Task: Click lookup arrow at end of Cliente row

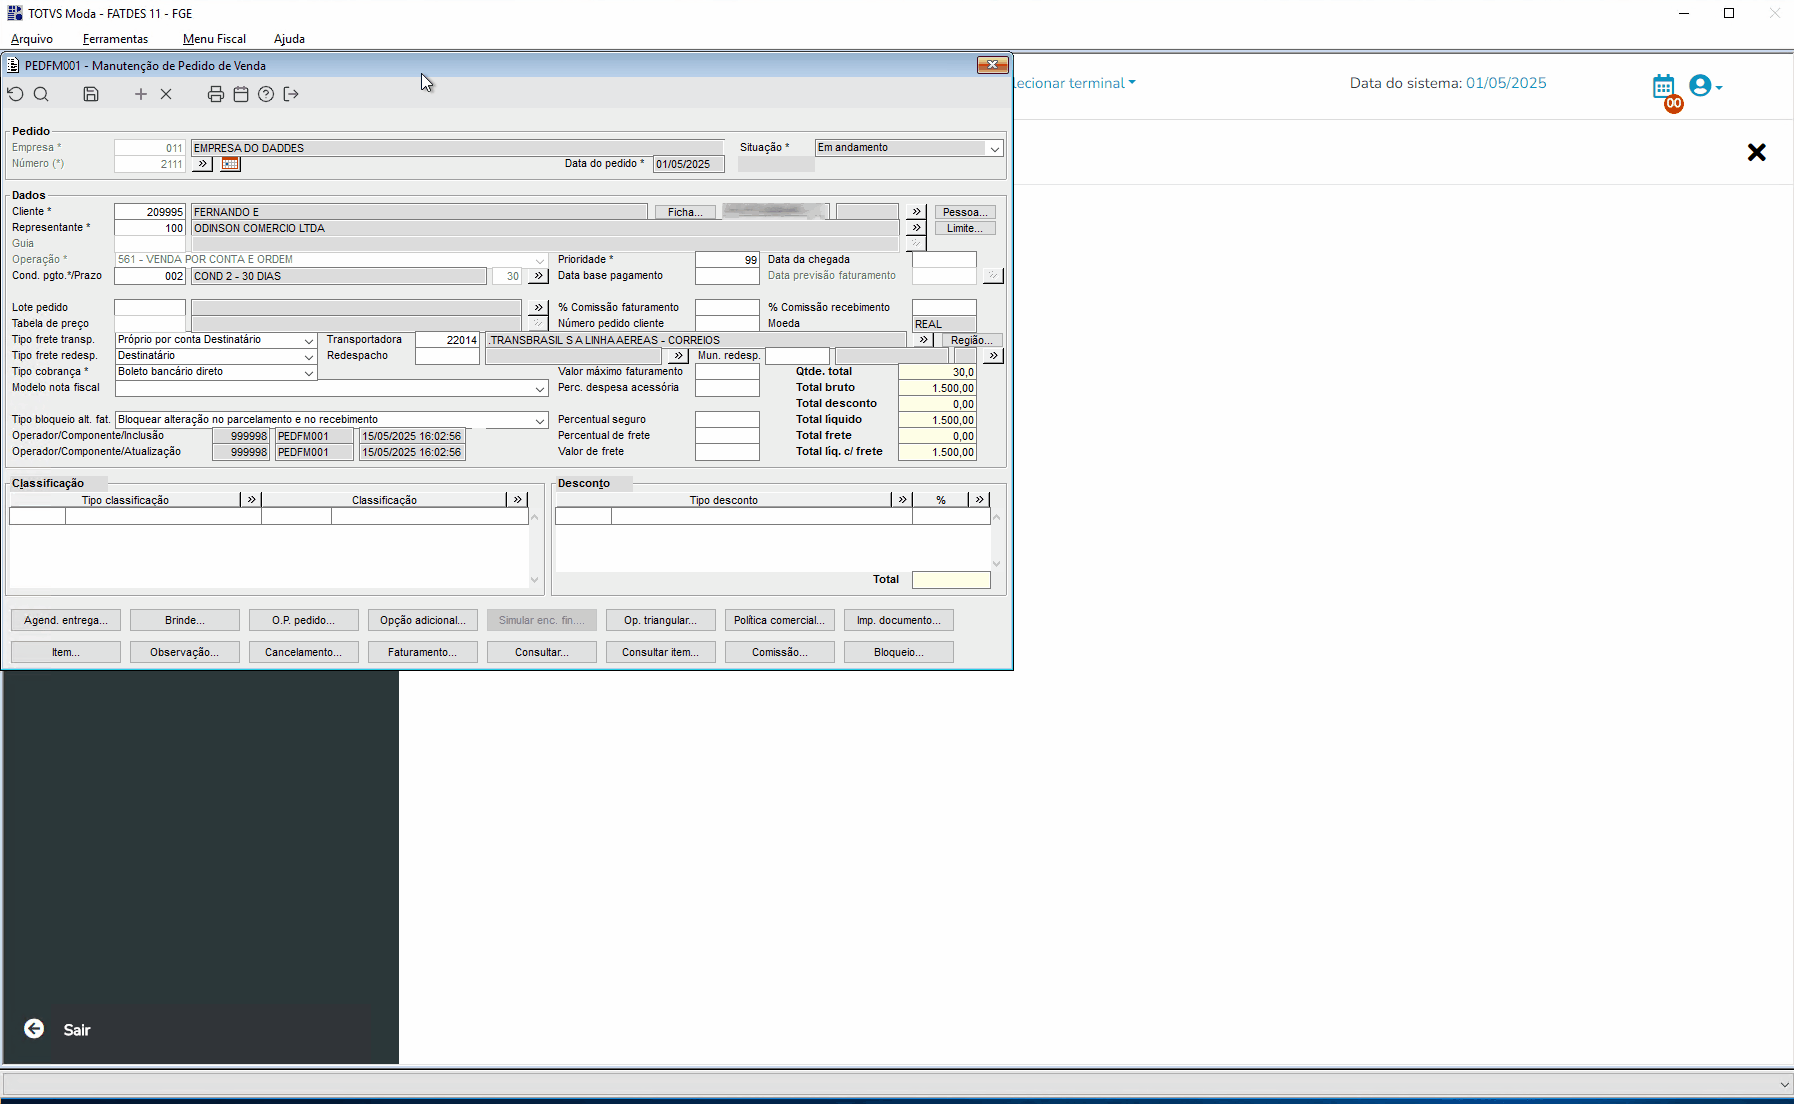Action: [916, 212]
